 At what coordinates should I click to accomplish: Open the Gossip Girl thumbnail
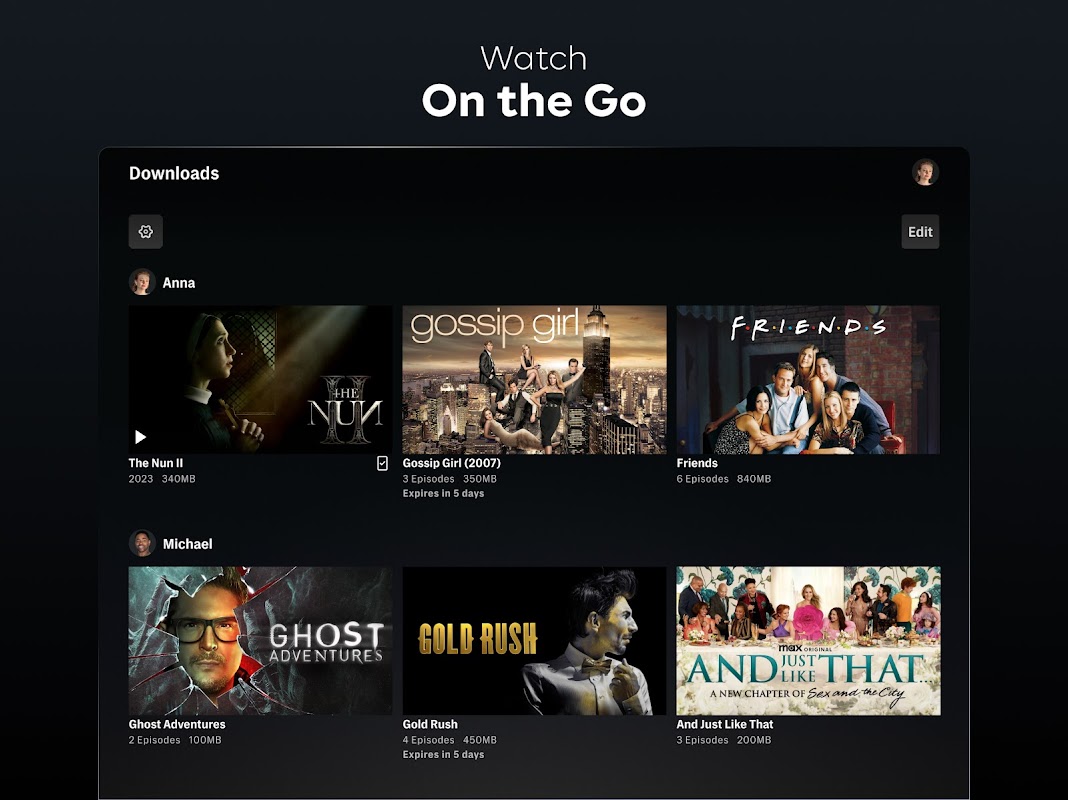coord(534,379)
